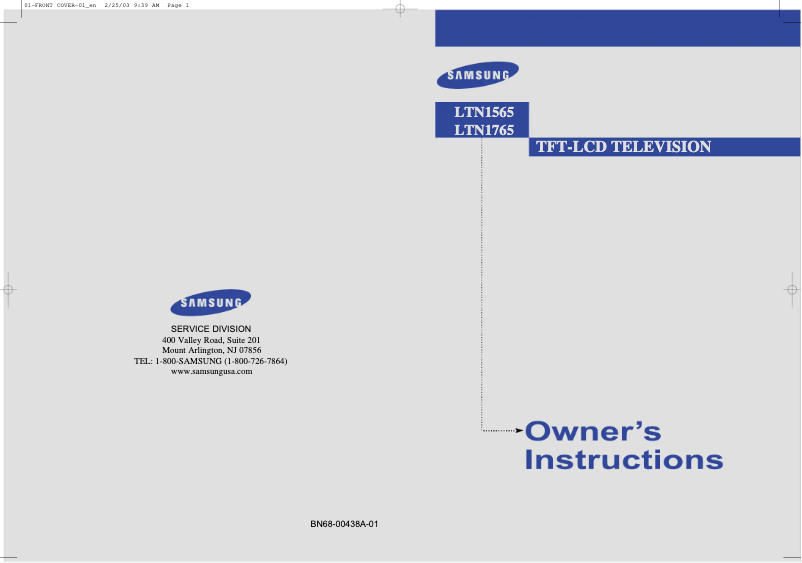
Task: Click the top center crosshair registration mark
Action: (399, 10)
